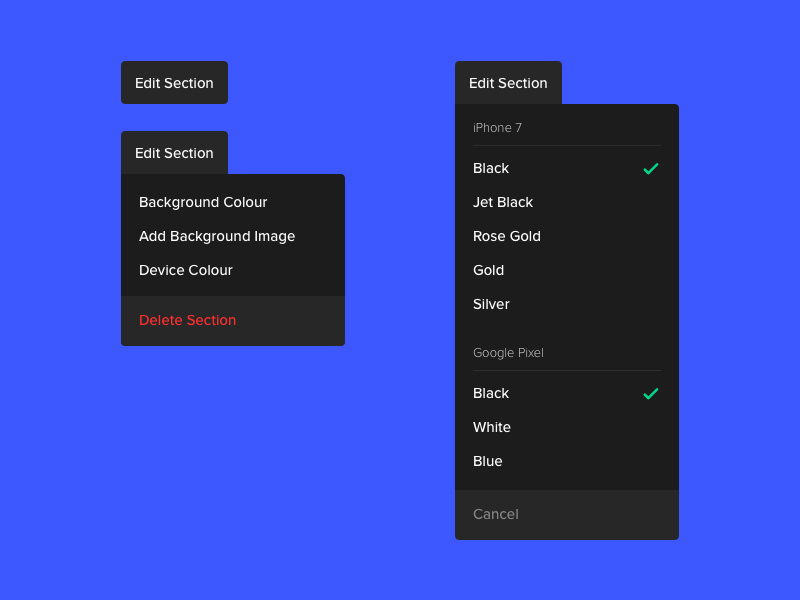Click the iPhone 7 group header
Viewport: 800px width, 600px height.
pos(498,128)
